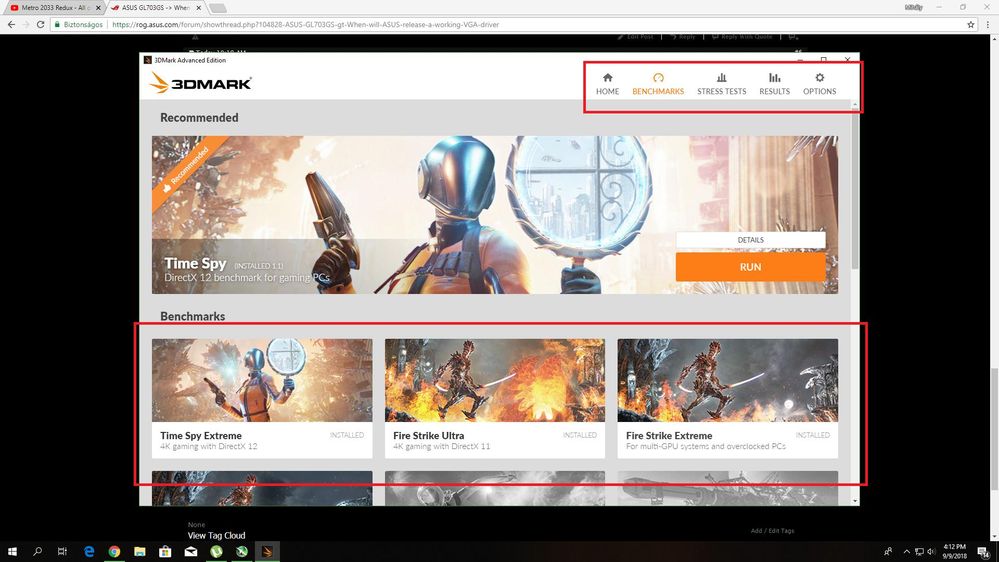Open Time Spy DETAILS

point(751,240)
